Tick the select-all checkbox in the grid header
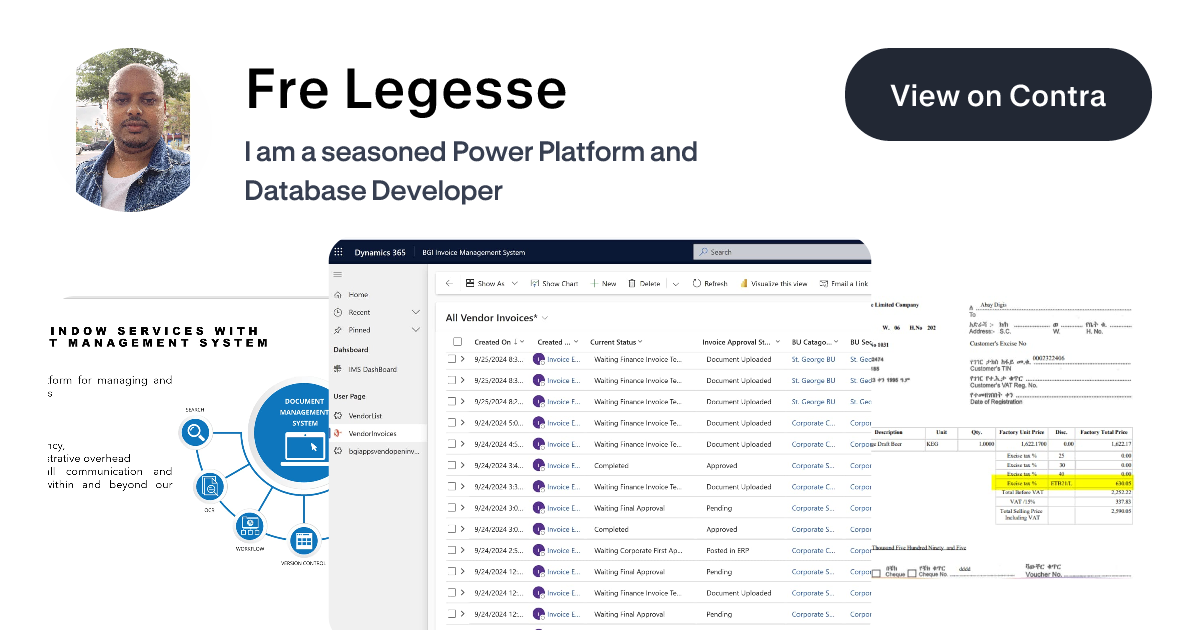 (457, 342)
